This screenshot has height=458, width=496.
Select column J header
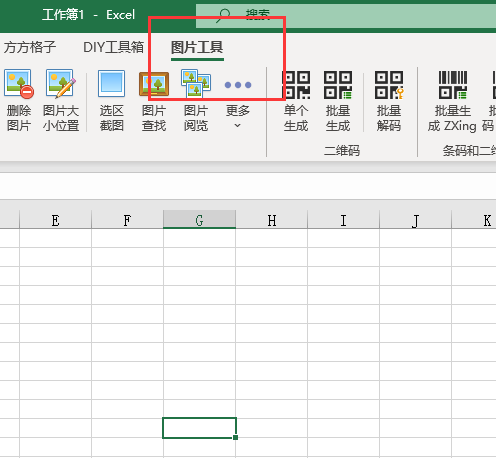415,220
